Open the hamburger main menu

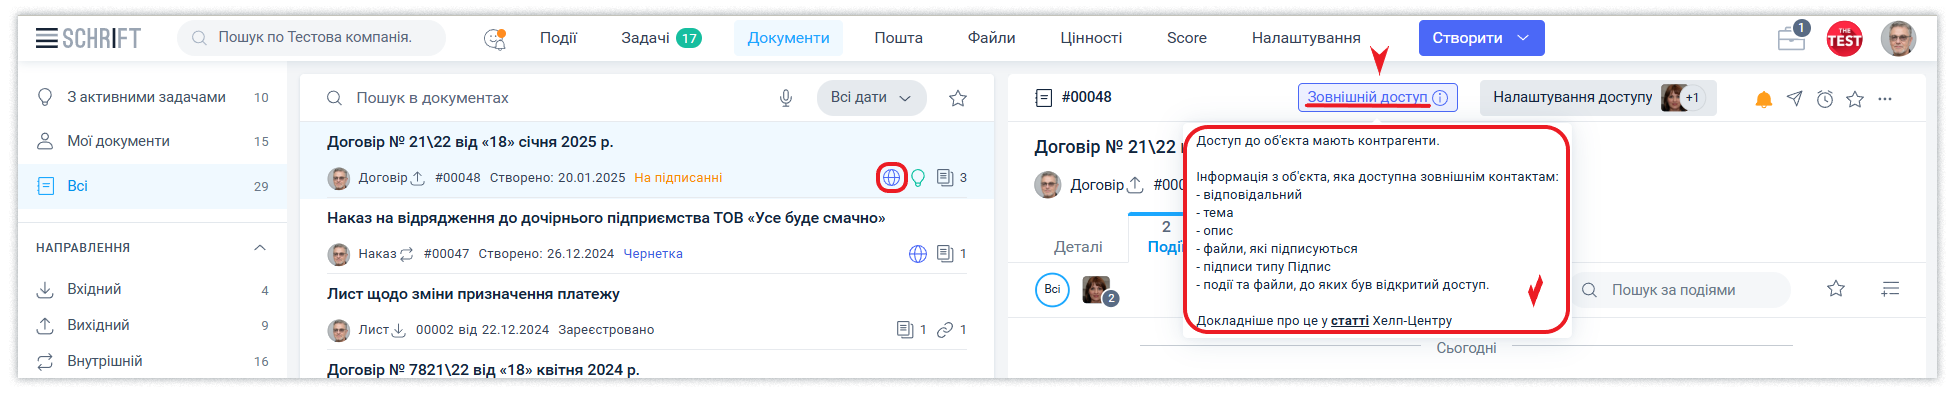pyautogui.click(x=46, y=38)
